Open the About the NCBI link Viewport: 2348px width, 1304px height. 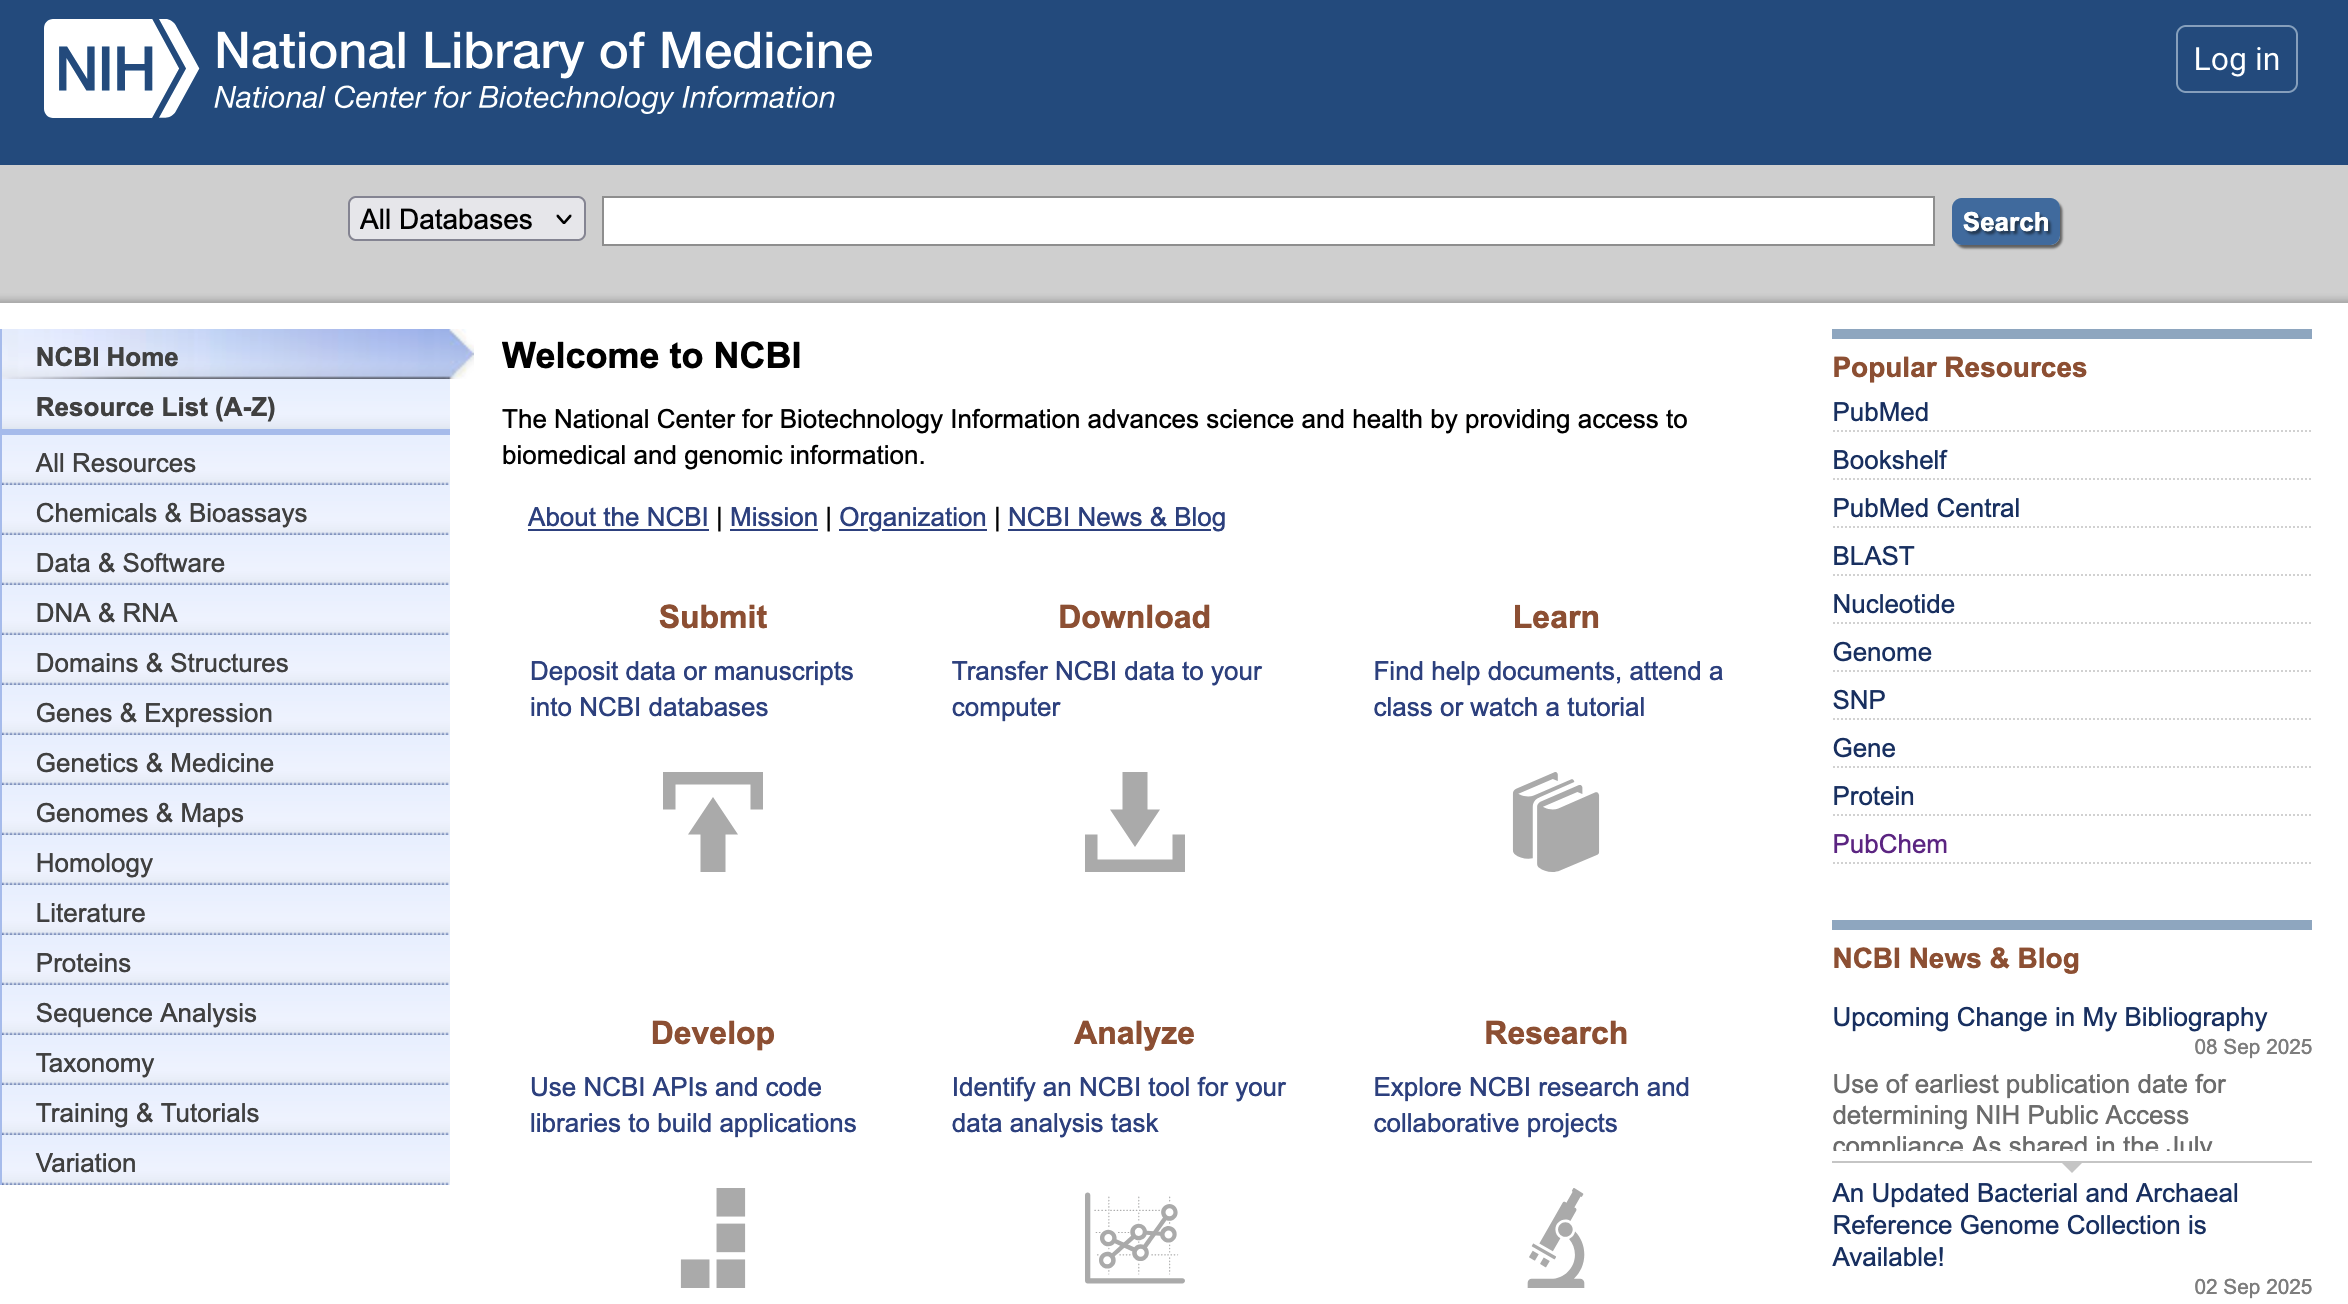coord(618,517)
